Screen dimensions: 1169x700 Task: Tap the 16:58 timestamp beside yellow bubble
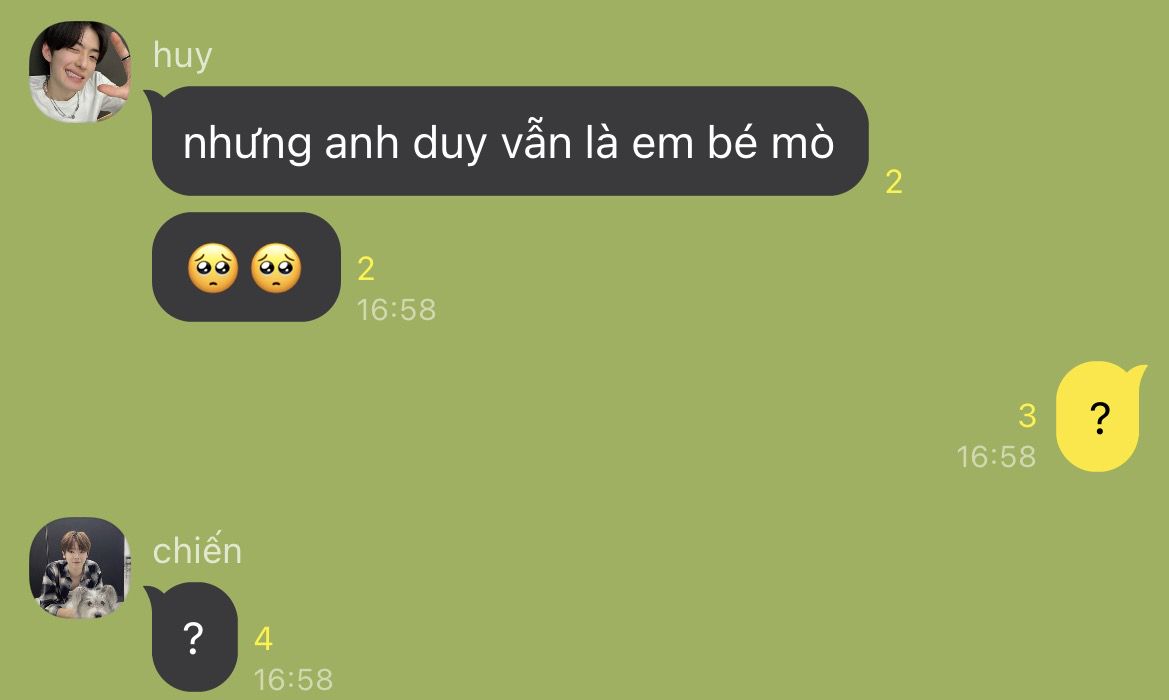pos(996,457)
